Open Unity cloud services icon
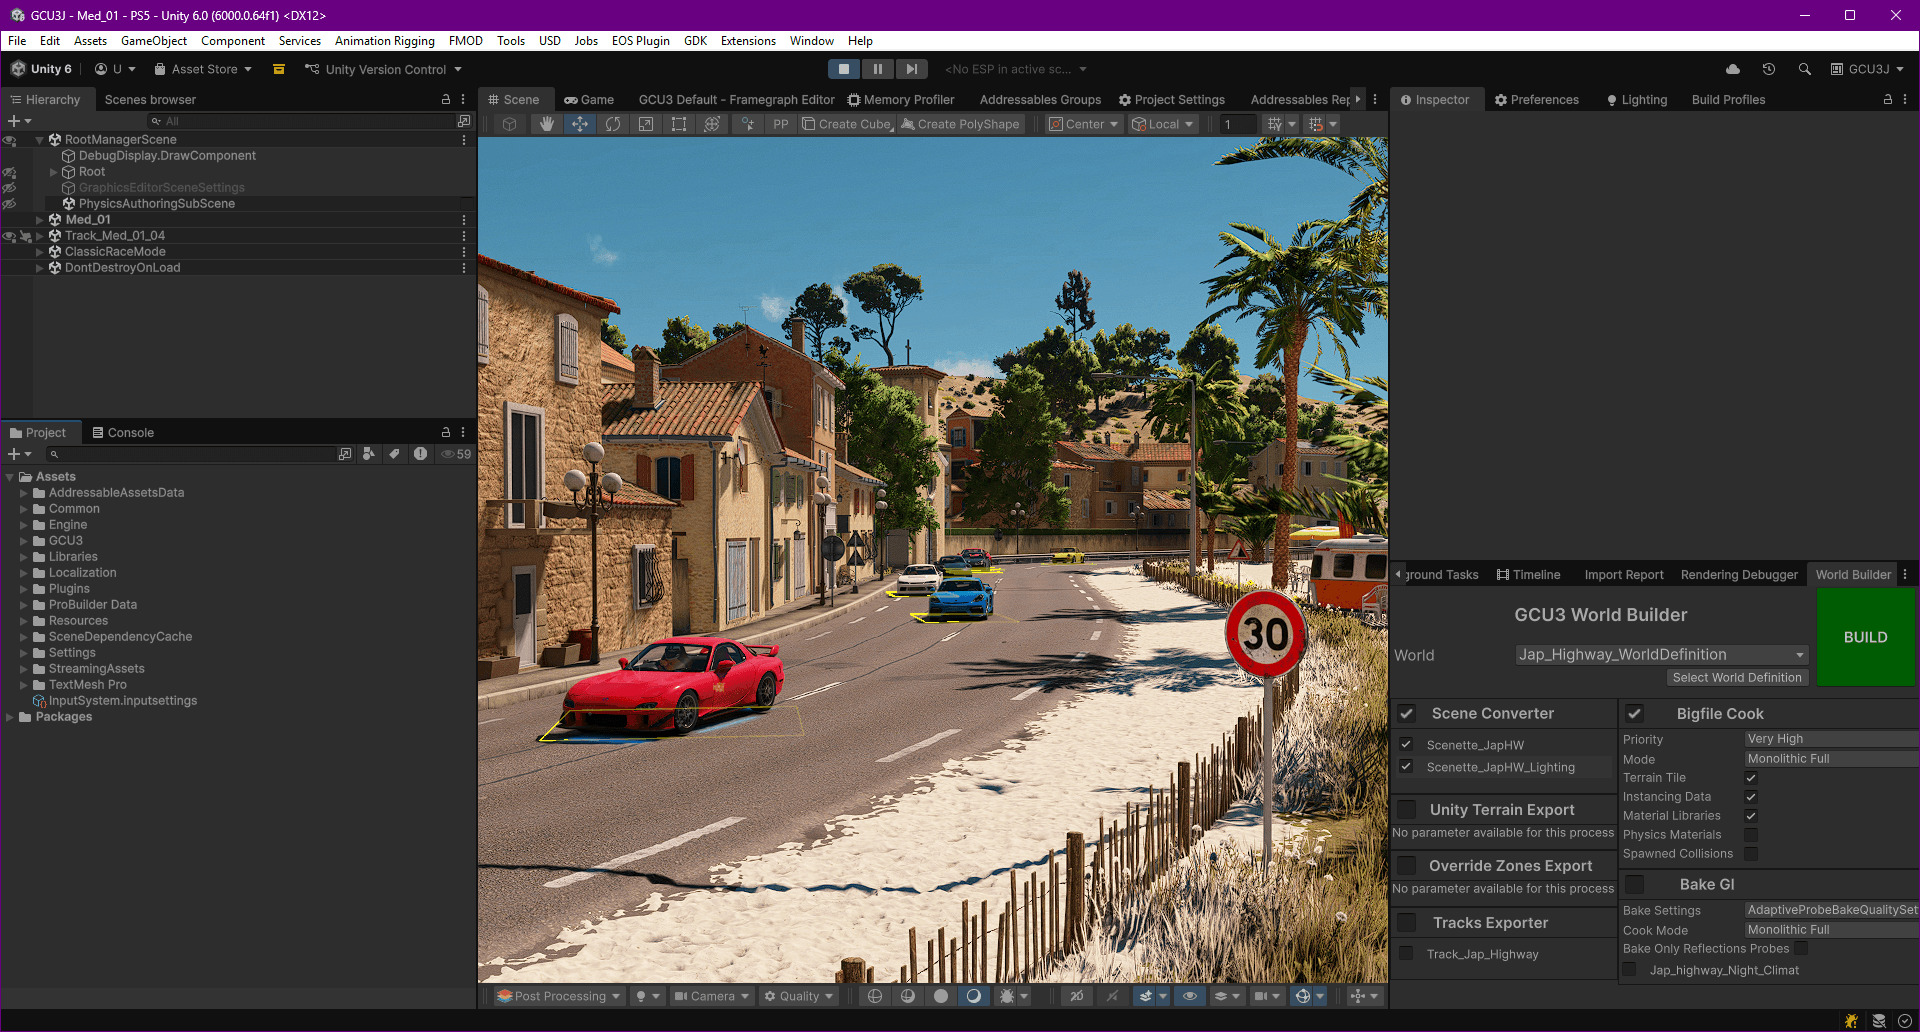This screenshot has width=1920, height=1032. coord(1733,69)
